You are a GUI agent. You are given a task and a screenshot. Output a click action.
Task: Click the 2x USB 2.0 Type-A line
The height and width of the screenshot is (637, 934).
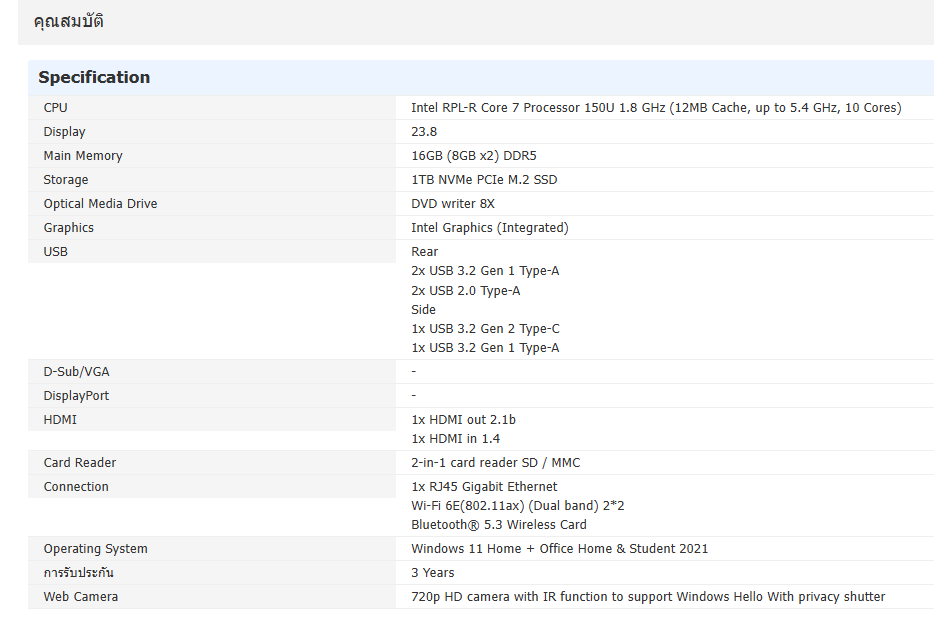[465, 291]
